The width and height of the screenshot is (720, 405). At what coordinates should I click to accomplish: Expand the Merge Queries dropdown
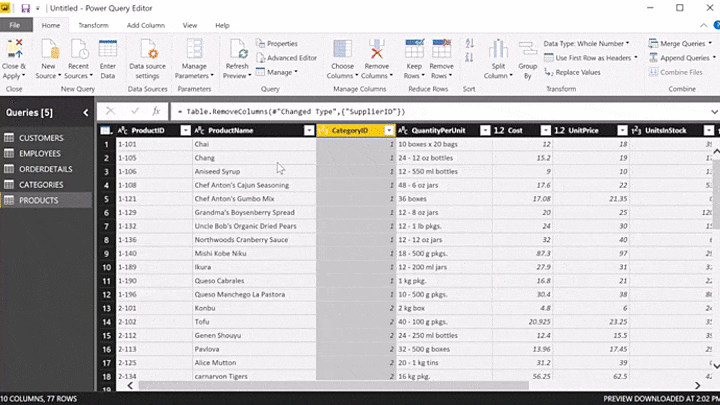710,44
